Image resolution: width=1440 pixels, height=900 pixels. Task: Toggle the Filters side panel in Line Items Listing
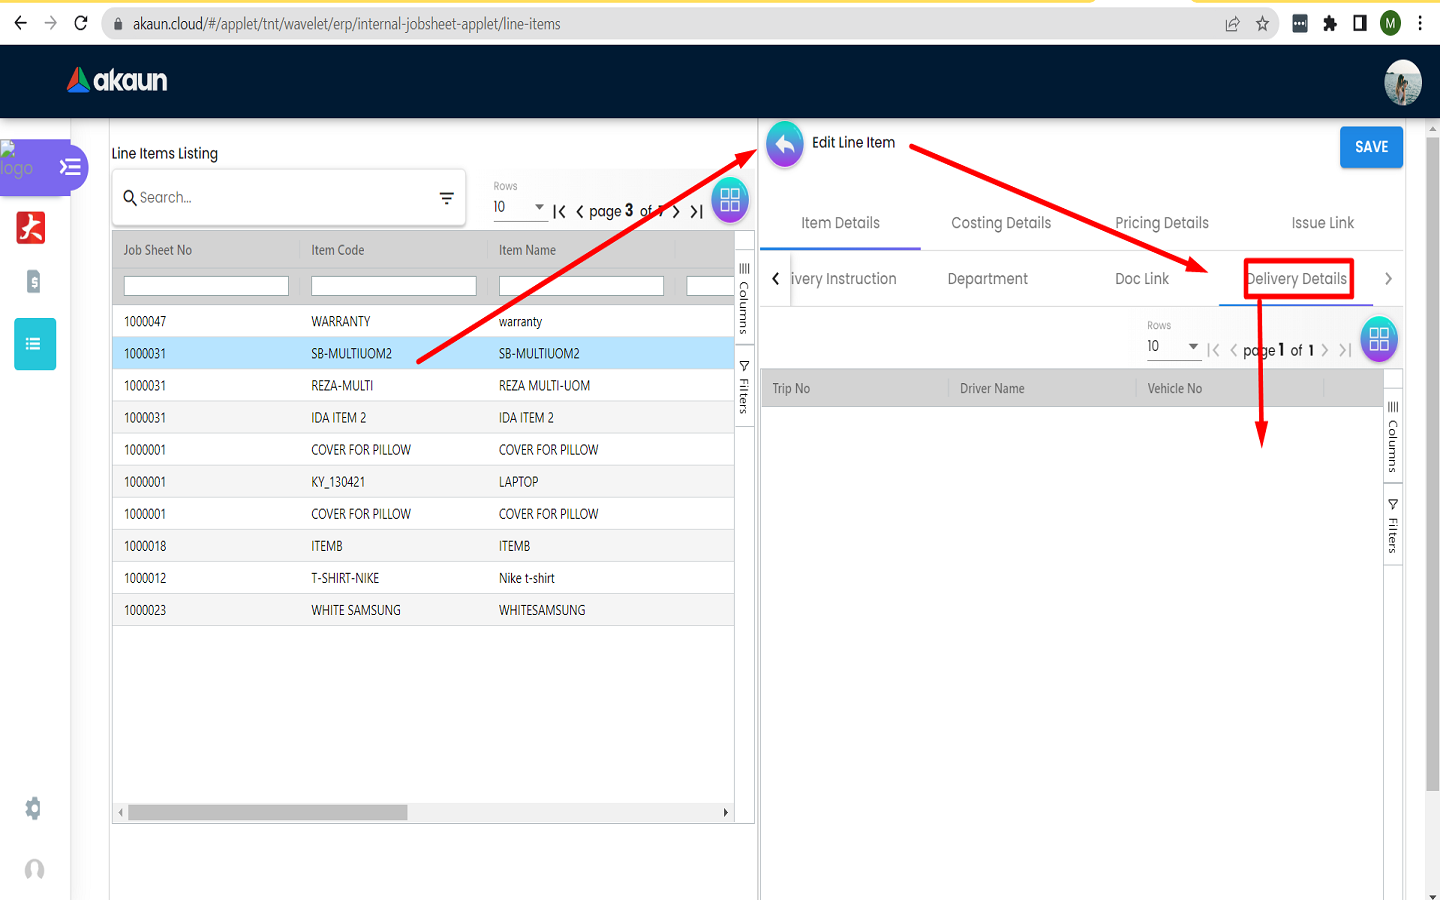pos(744,386)
